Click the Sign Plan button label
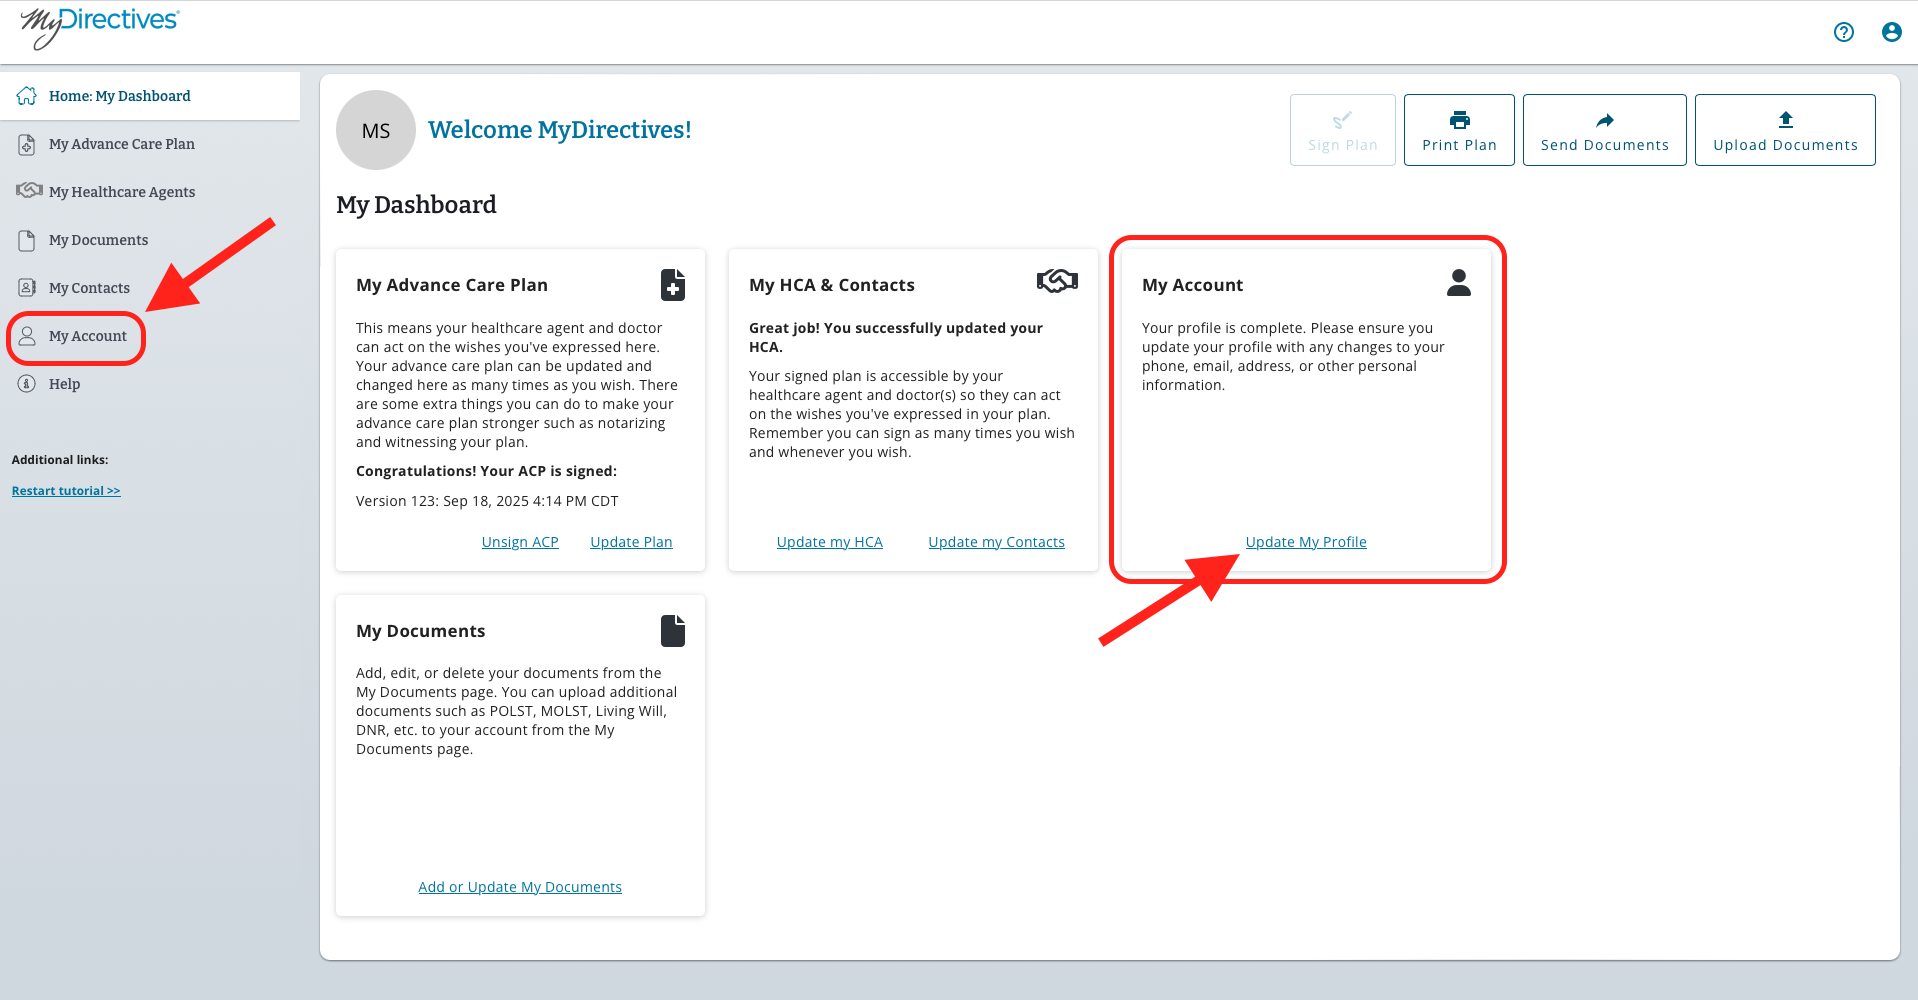 click(1343, 145)
